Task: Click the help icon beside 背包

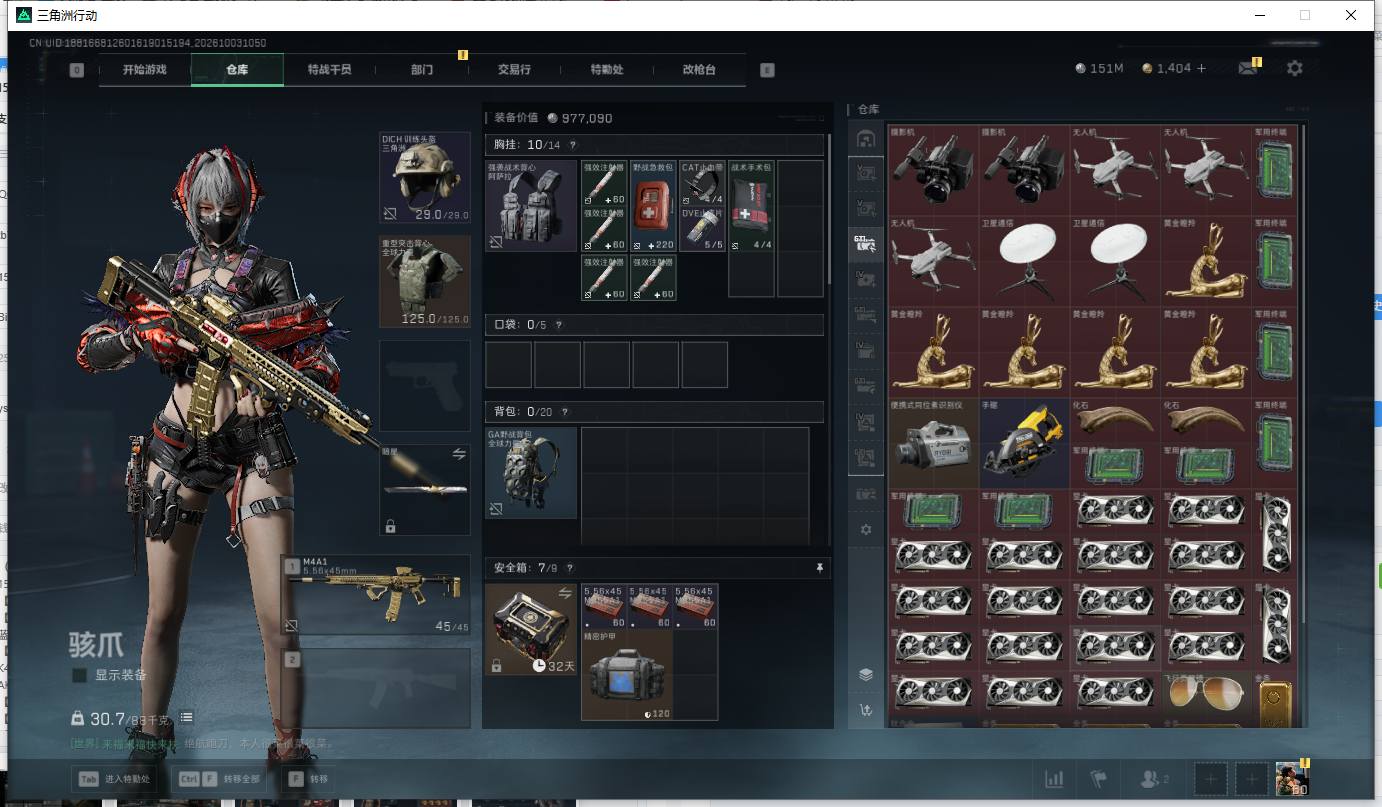Action: click(565, 412)
